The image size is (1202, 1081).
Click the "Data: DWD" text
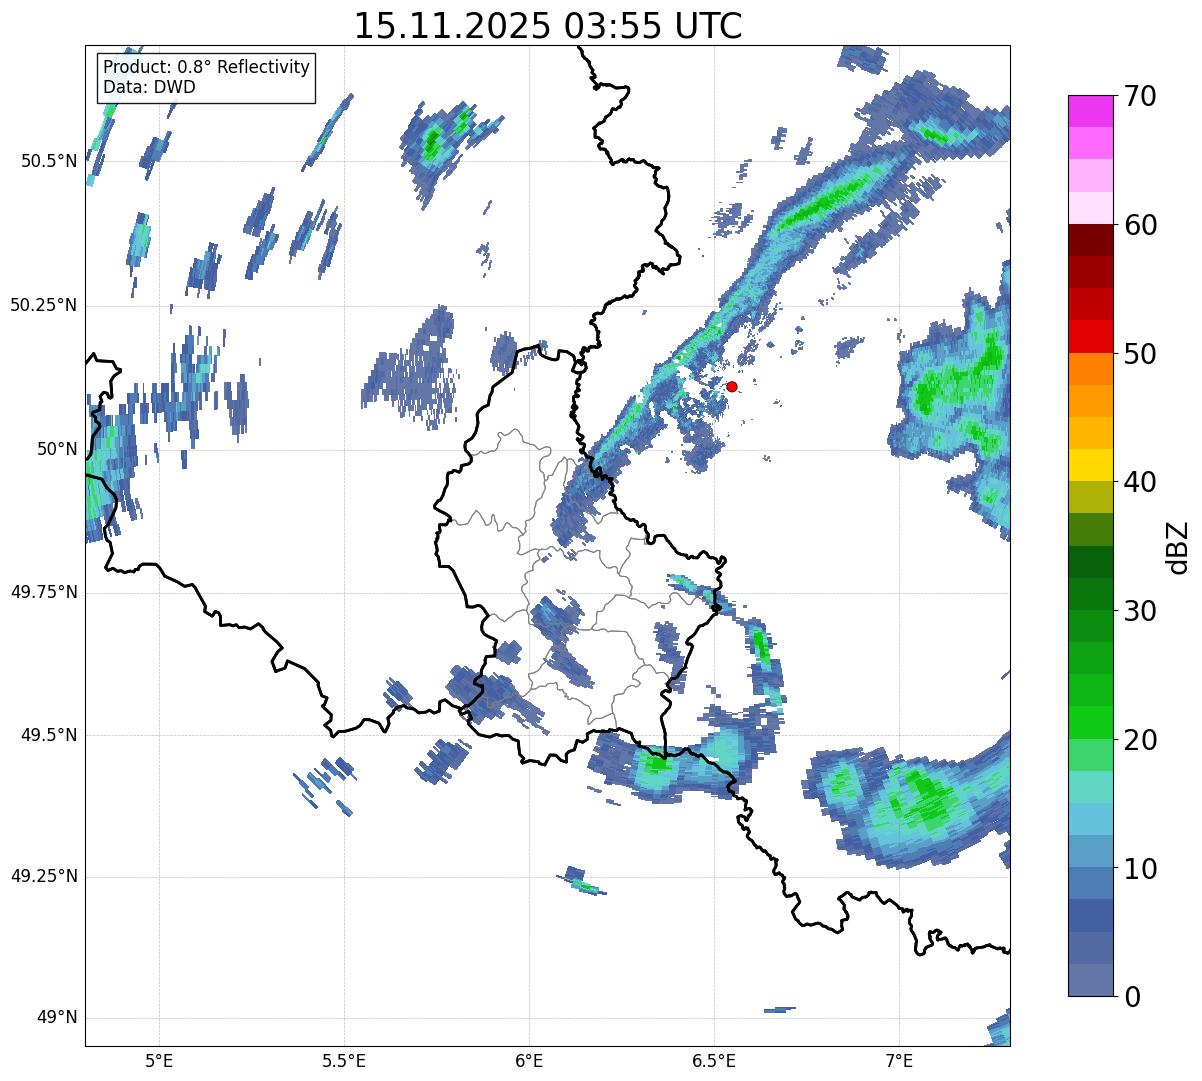pos(149,87)
